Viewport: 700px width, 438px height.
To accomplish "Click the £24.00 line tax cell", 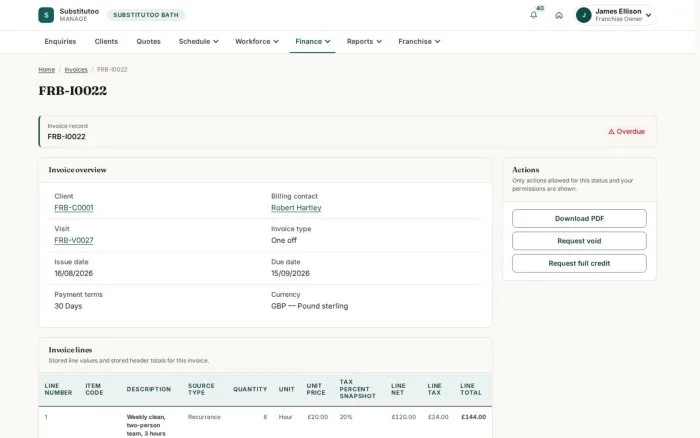I will tap(438, 417).
